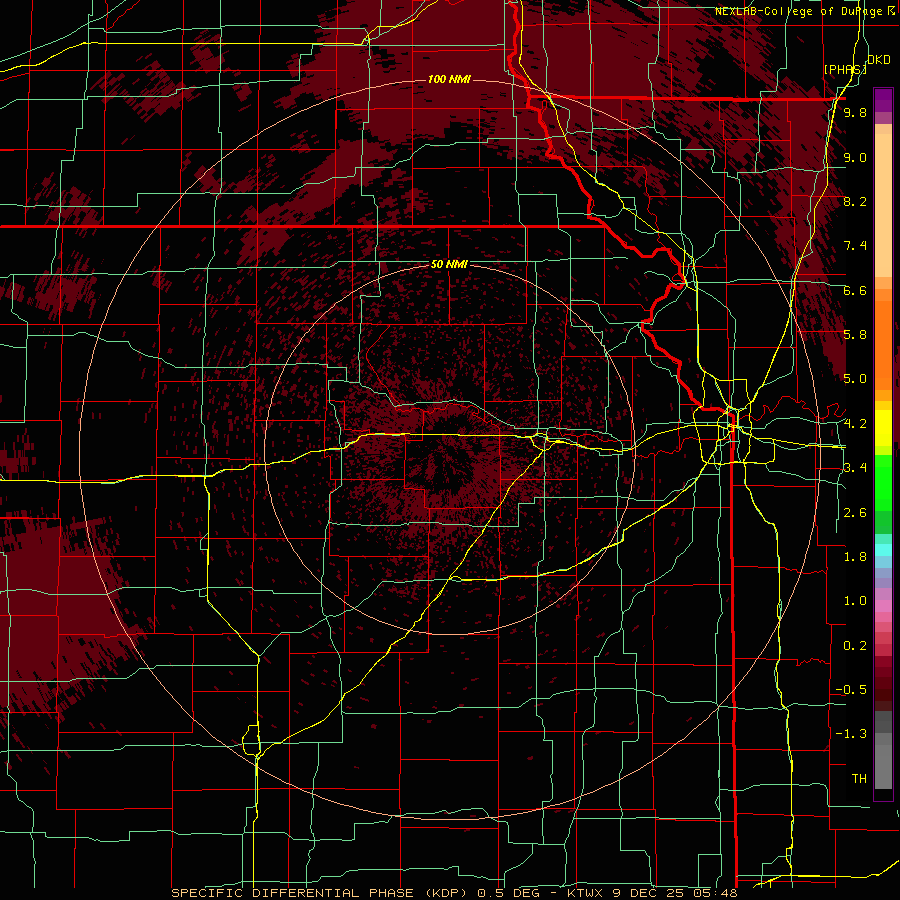Click the yellow band on the color bar

[x=883, y=428]
